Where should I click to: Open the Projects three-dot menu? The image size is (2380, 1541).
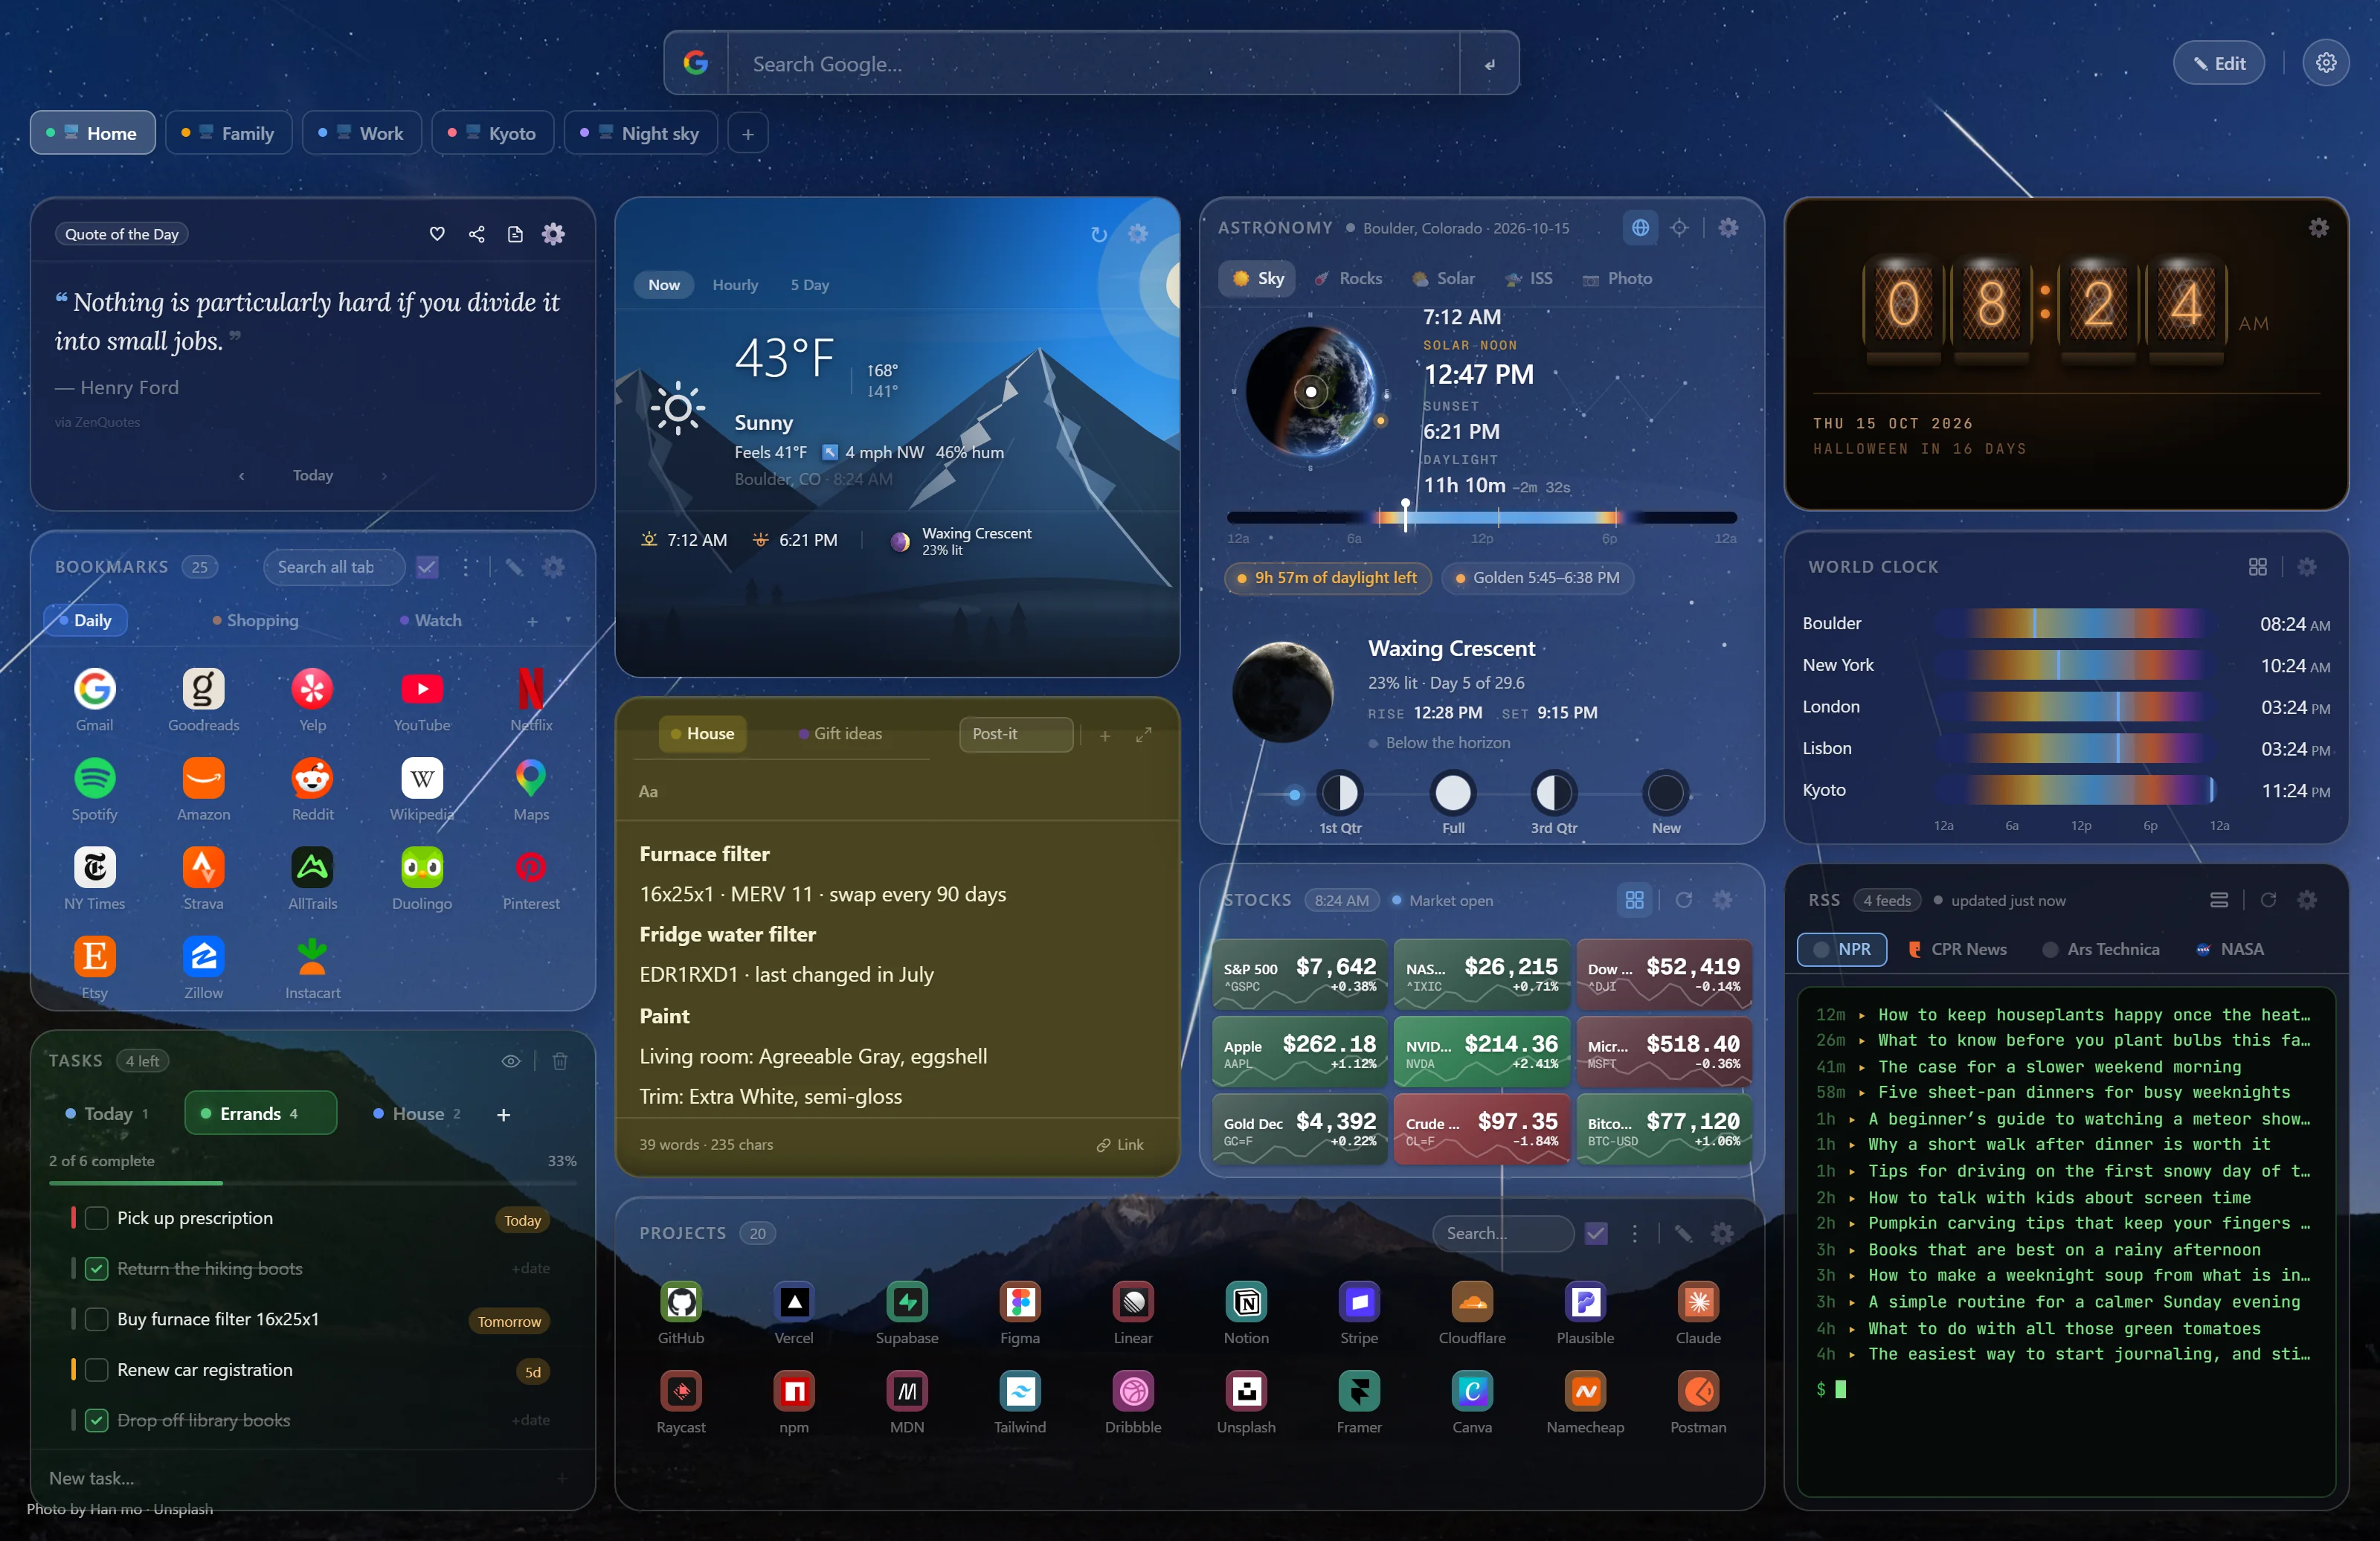(1635, 1233)
